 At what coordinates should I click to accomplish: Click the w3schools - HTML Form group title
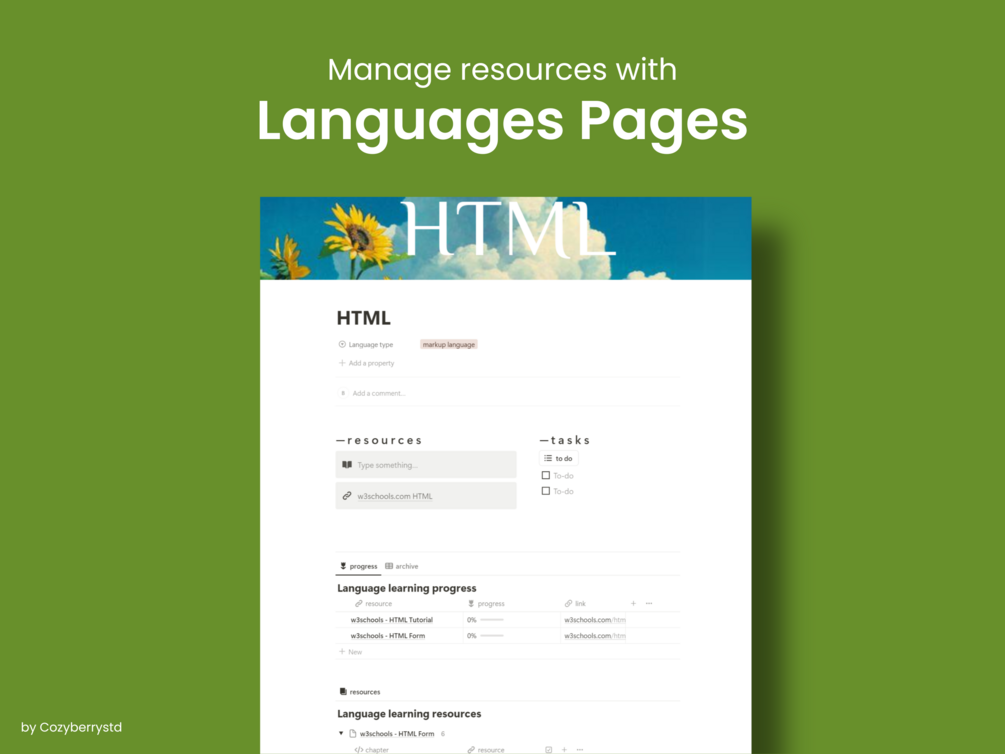point(397,733)
